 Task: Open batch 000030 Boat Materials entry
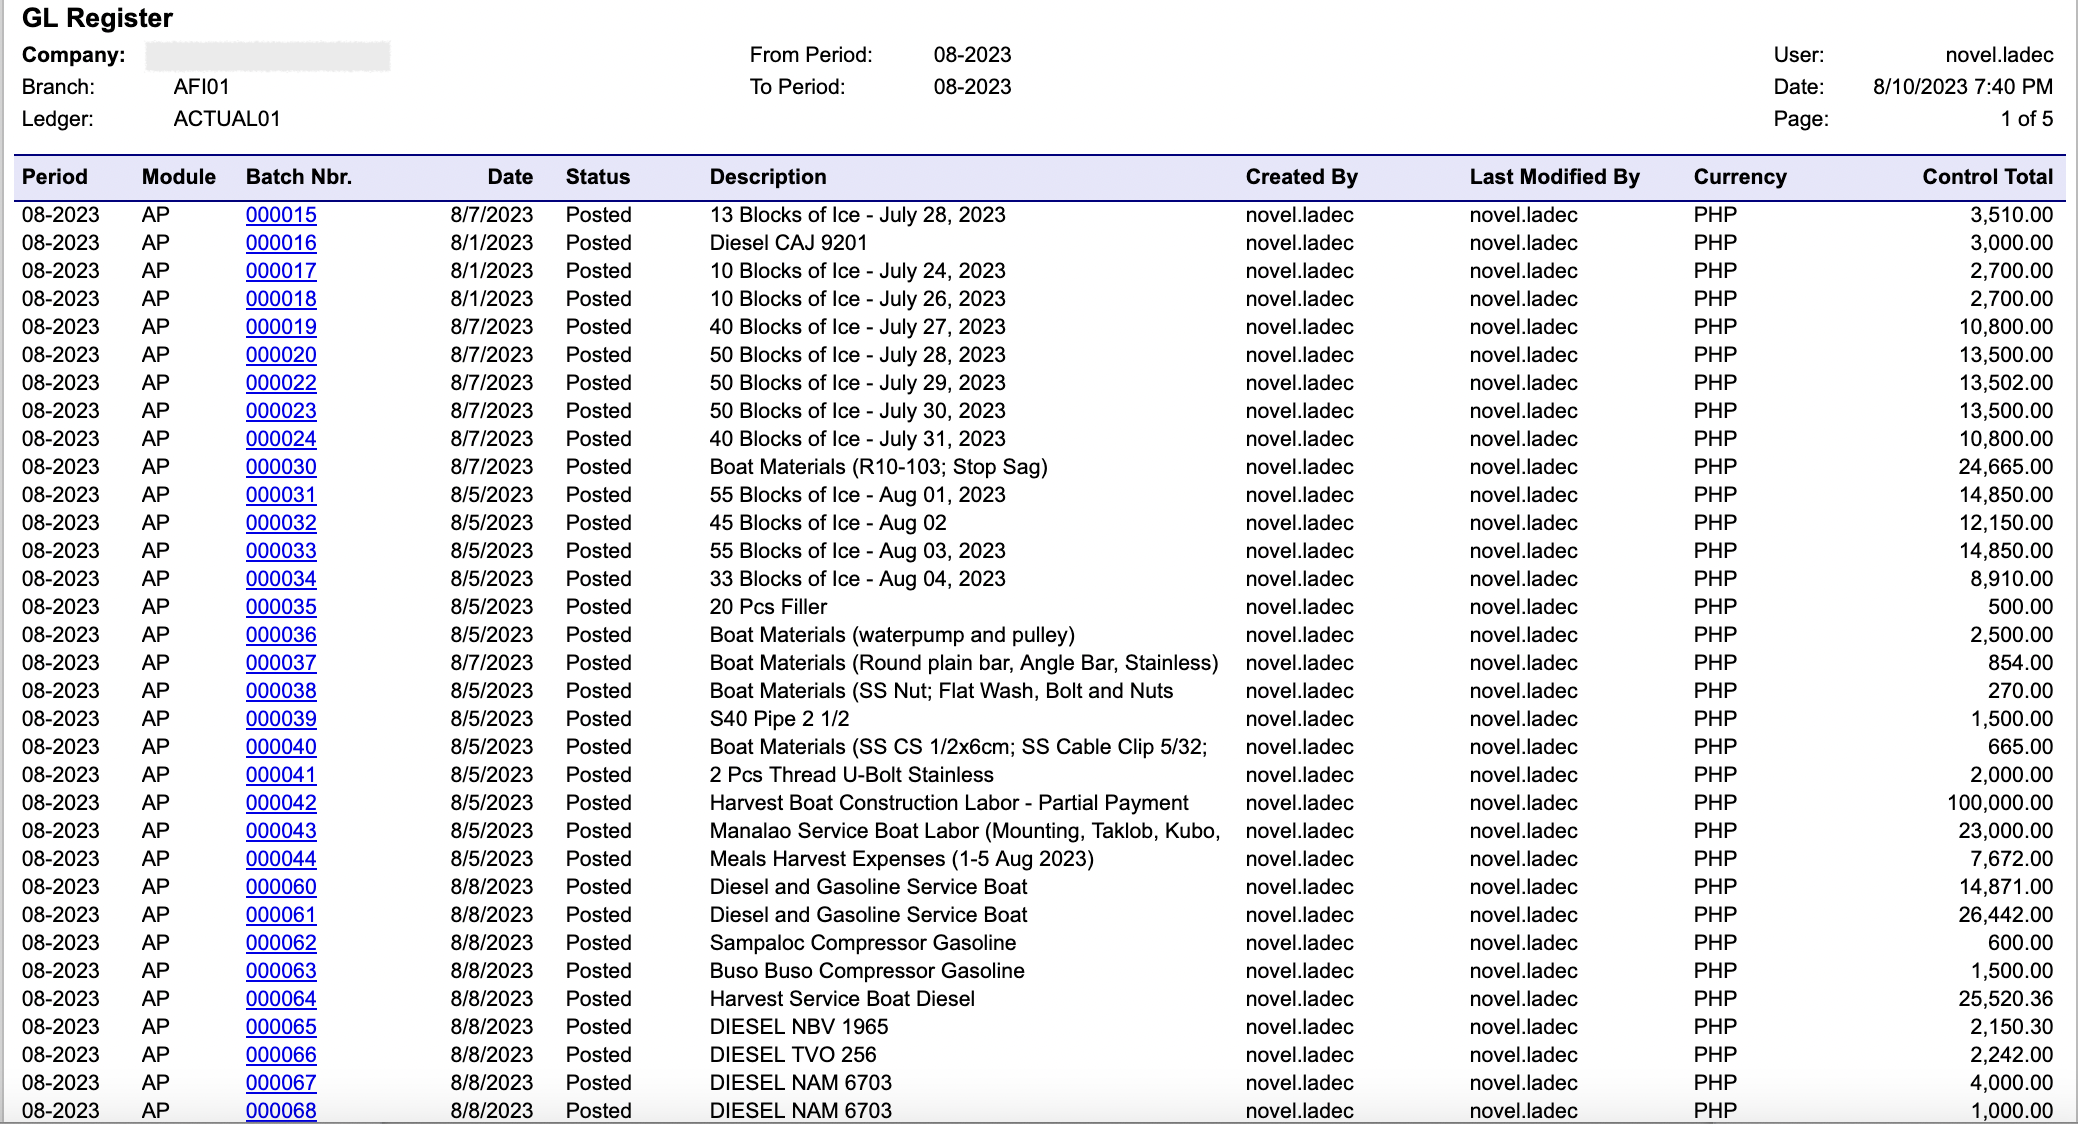pyautogui.click(x=281, y=467)
